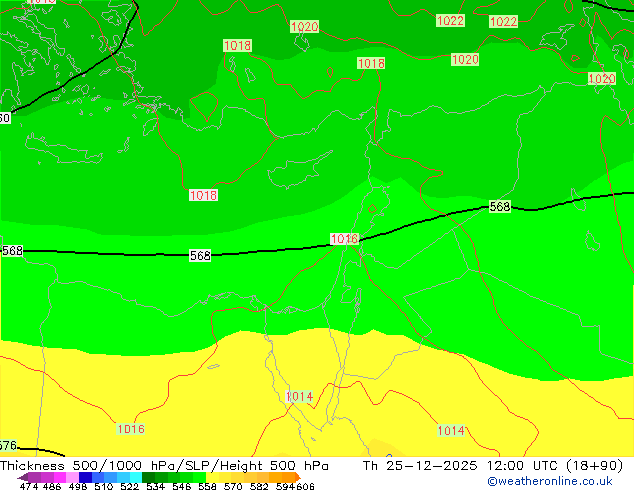634x490 pixels.
Task: Click the easternmost 568 contour label
Action: [500, 206]
